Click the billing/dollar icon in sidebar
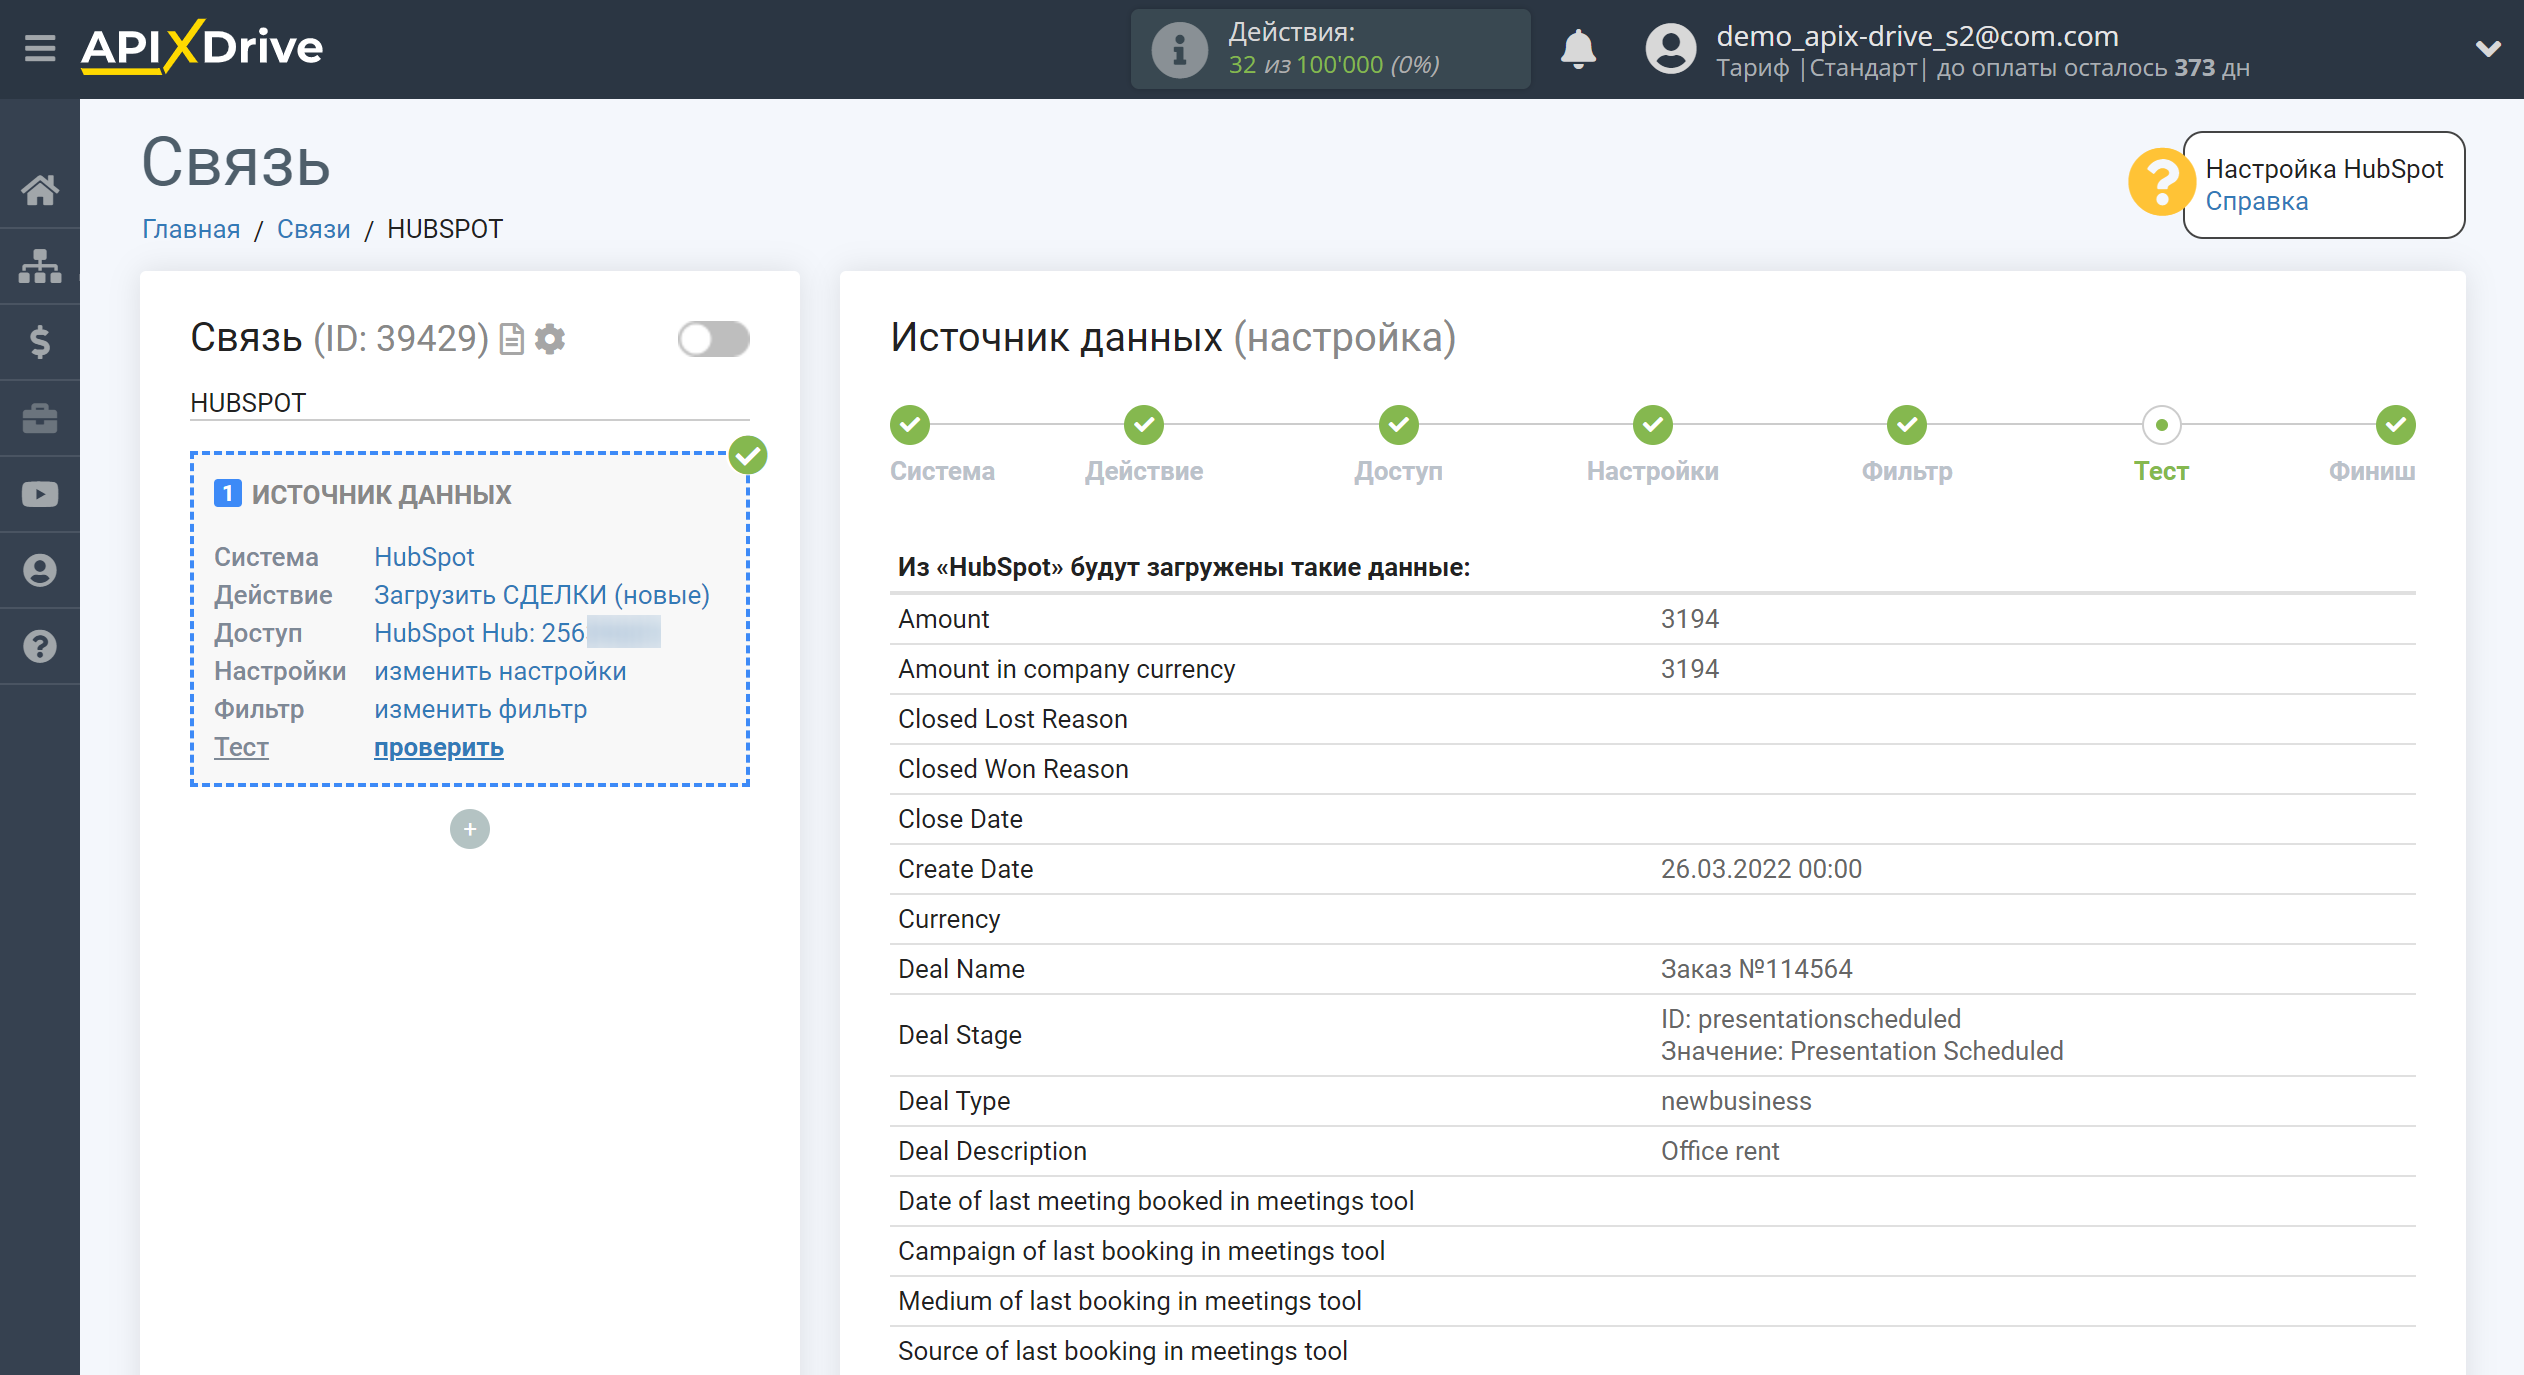Image resolution: width=2524 pixels, height=1375 pixels. coord(41,342)
